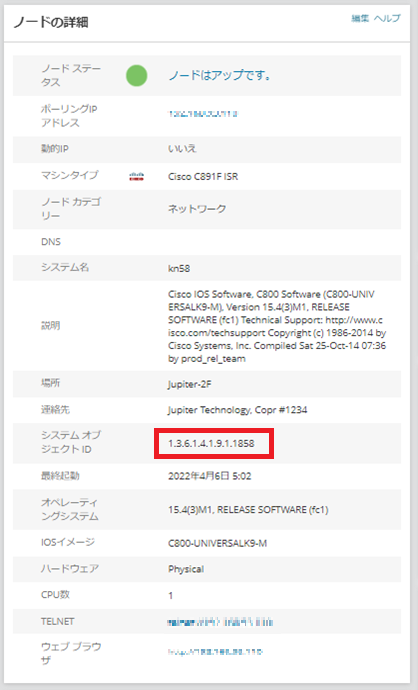The image size is (418, 690).
Task: Click the green node status icon
Action: tap(136, 76)
